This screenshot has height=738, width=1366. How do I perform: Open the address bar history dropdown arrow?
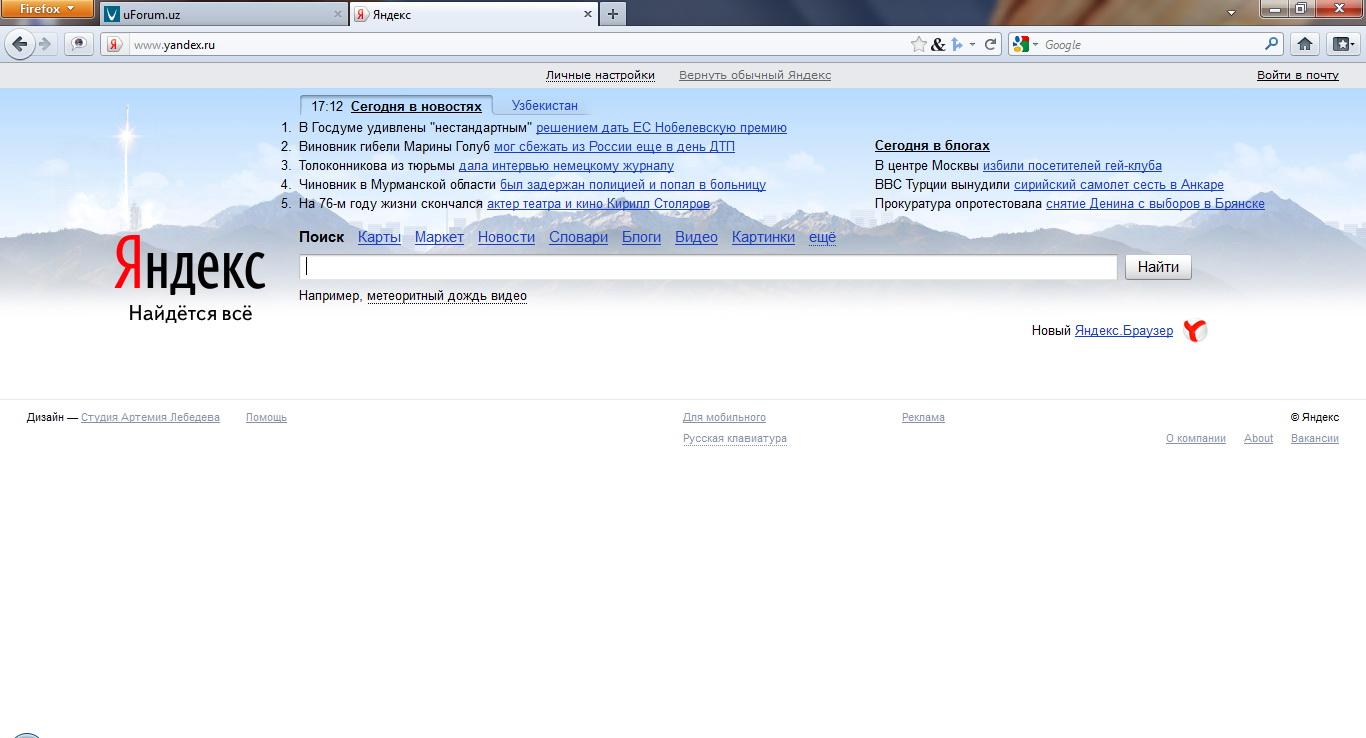coord(972,44)
